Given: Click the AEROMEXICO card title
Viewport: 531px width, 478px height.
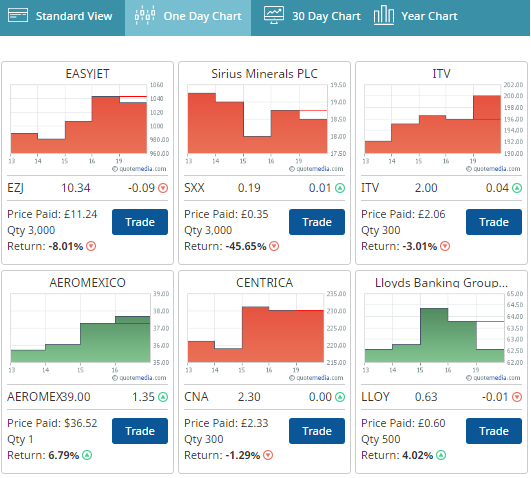Looking at the screenshot, I should pos(87,283).
